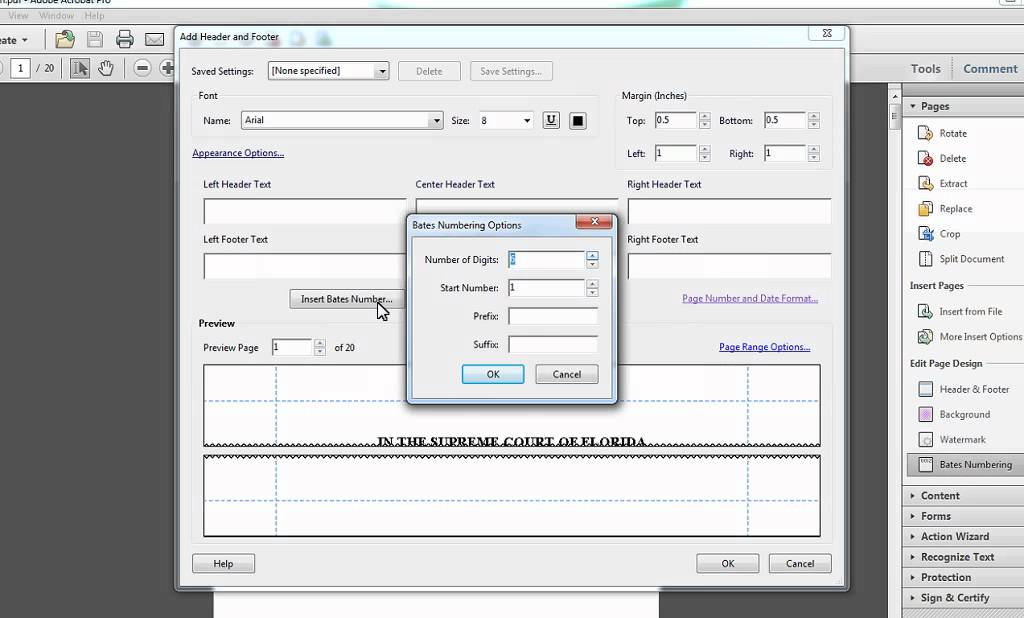Click the Suffix input field

pos(553,344)
